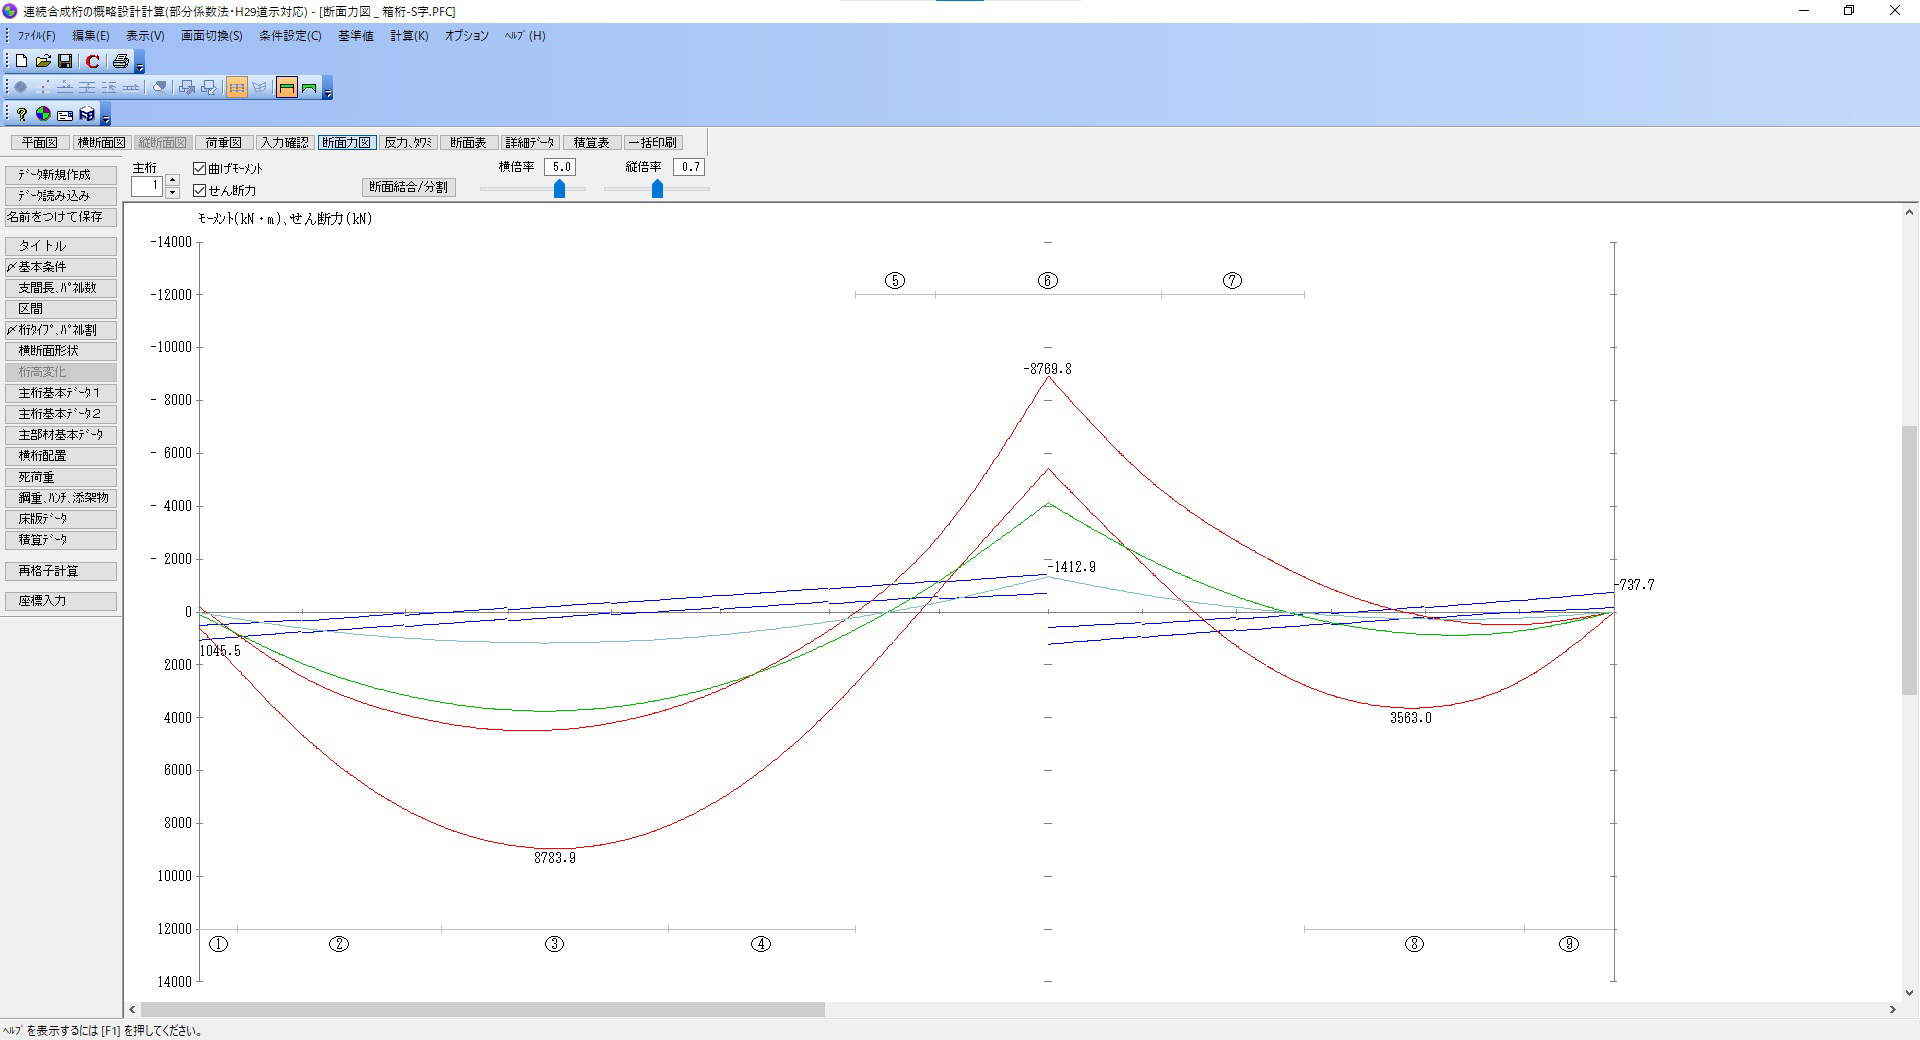Click the 座標入力 button
This screenshot has width=1920, height=1040.
(x=60, y=601)
